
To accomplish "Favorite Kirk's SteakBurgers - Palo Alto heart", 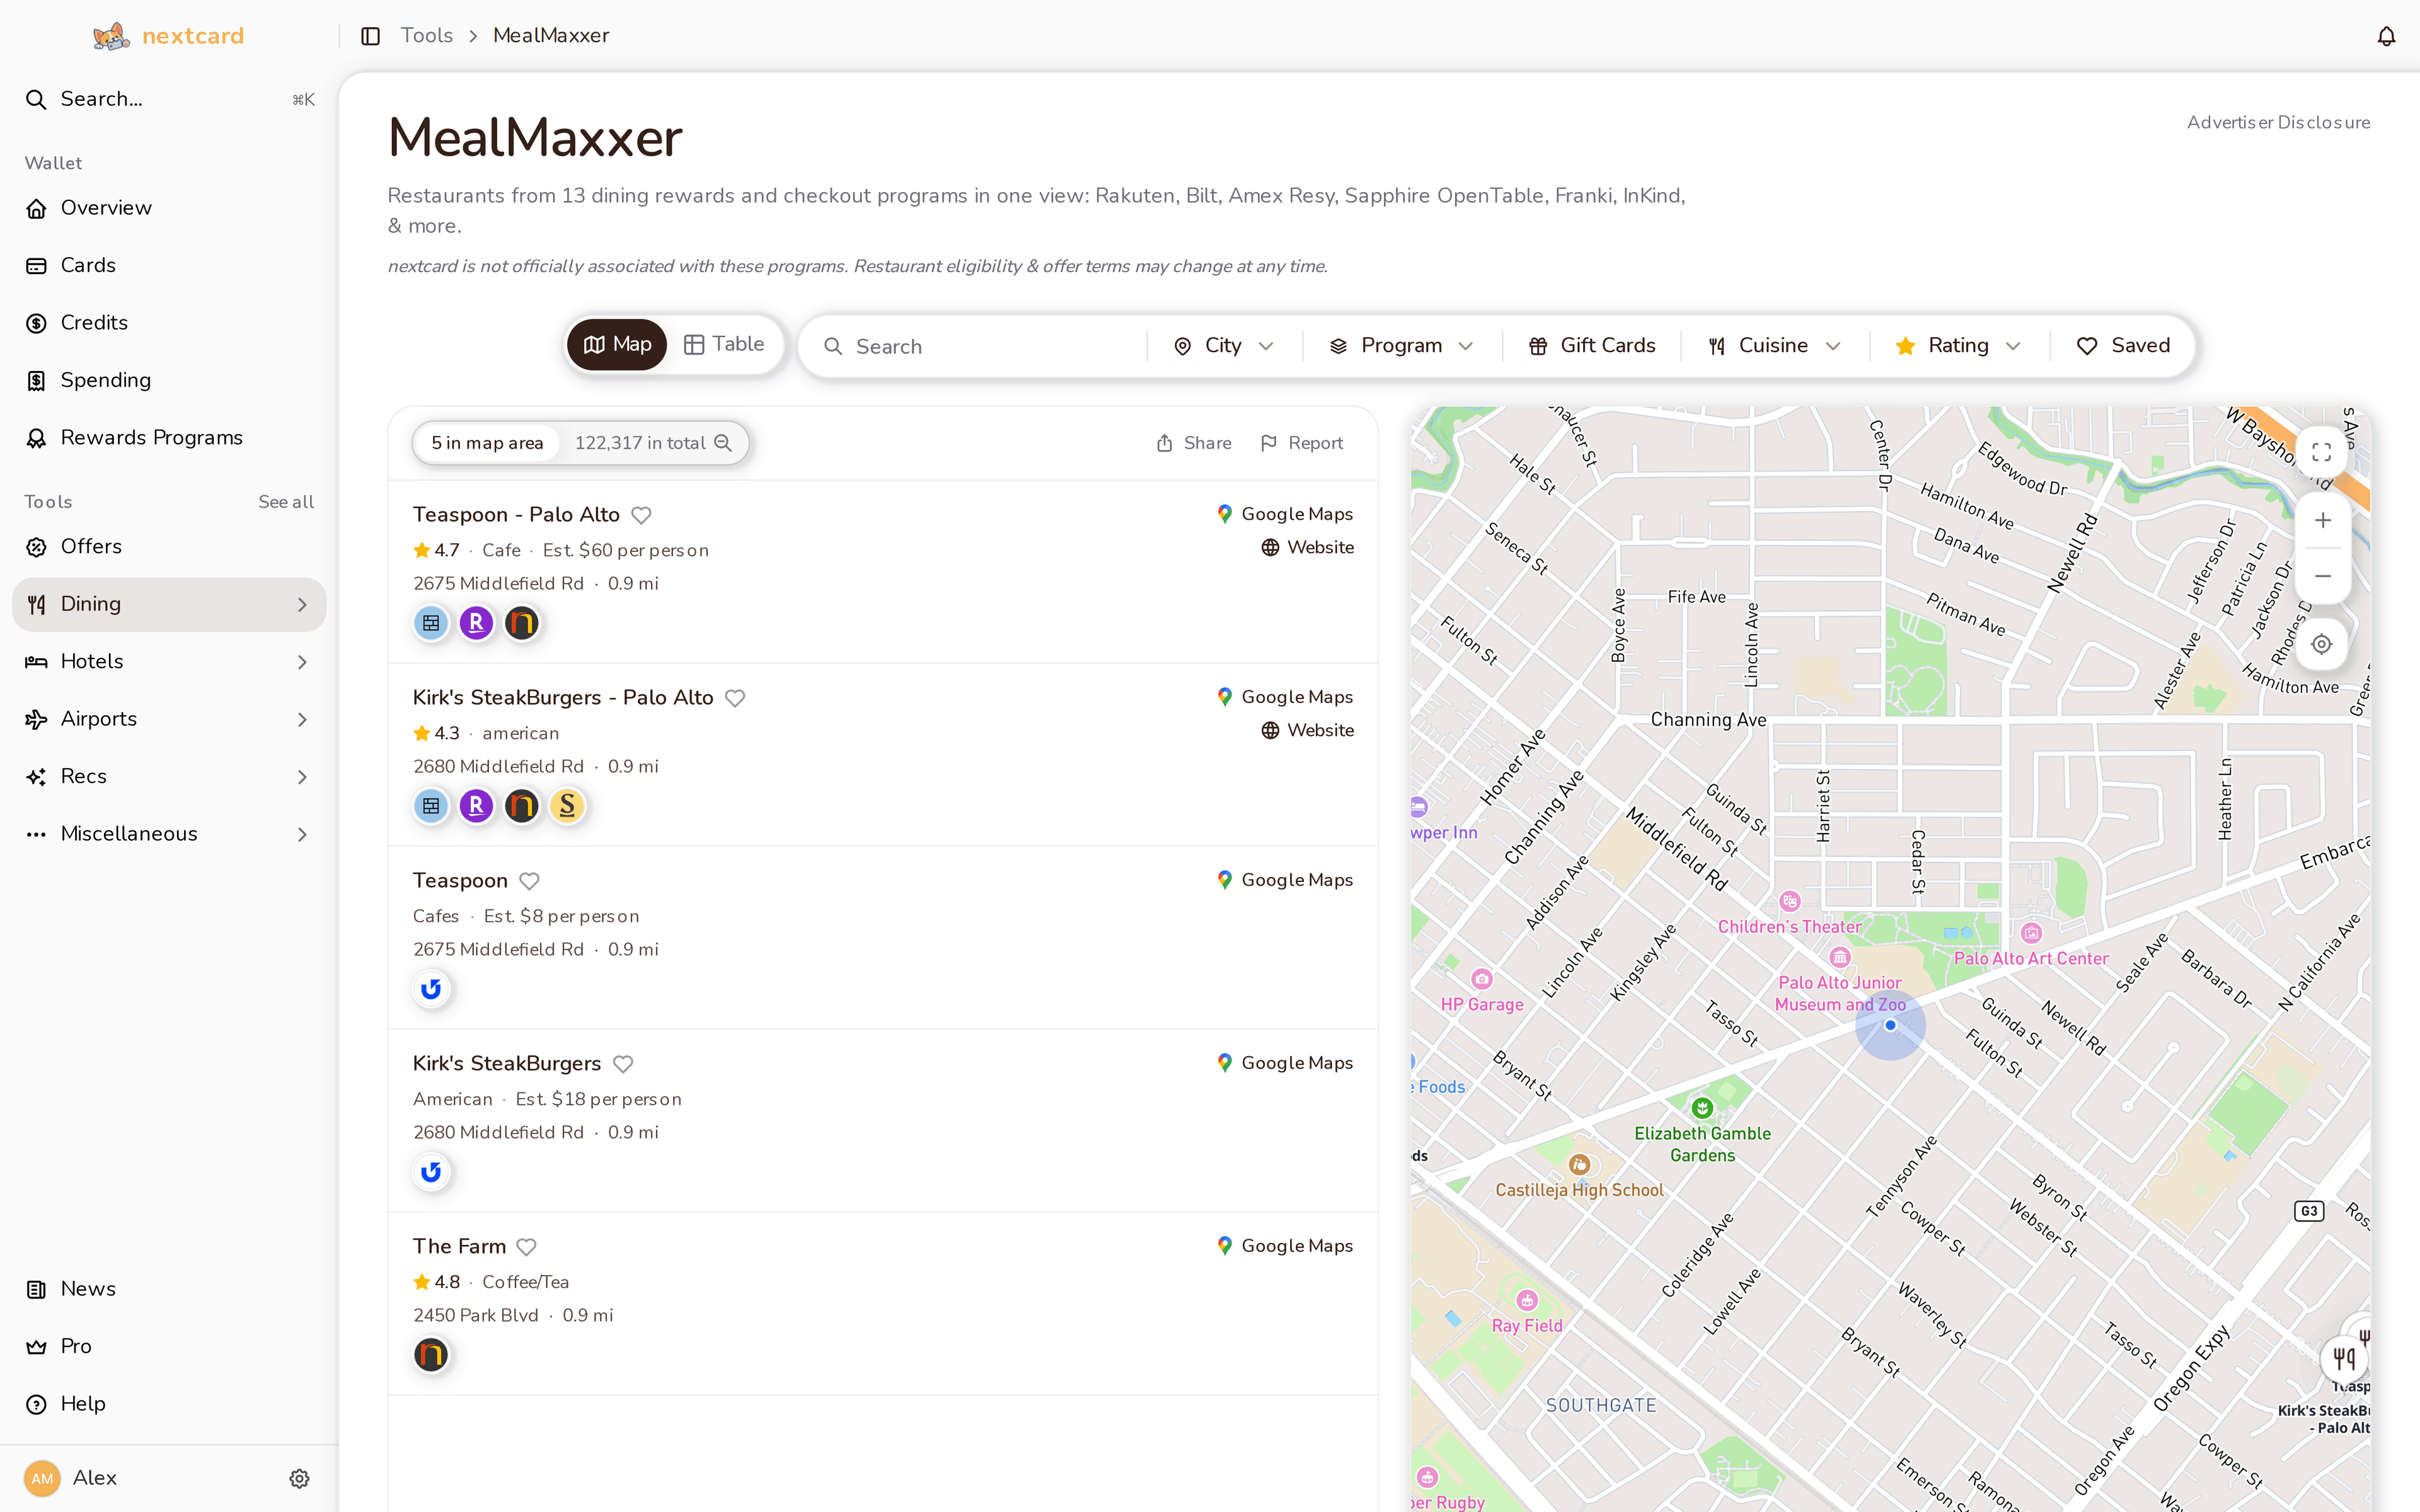I will point(735,698).
